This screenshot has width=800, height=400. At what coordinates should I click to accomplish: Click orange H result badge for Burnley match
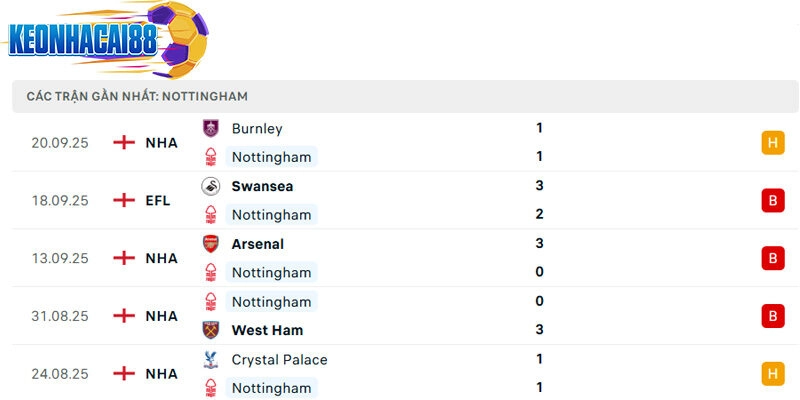click(x=772, y=143)
